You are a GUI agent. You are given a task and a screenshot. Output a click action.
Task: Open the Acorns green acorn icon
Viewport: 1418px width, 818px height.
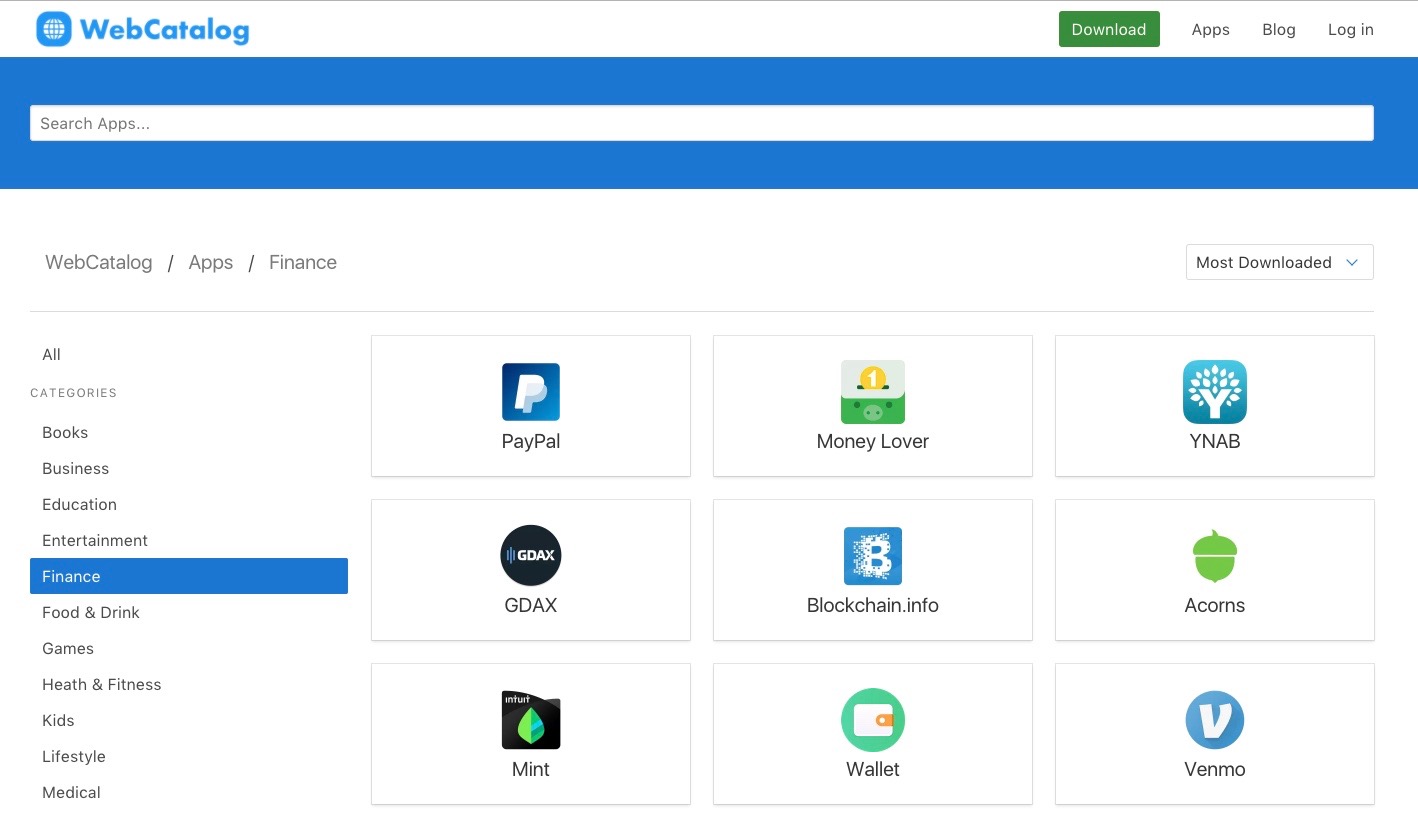coord(1215,556)
